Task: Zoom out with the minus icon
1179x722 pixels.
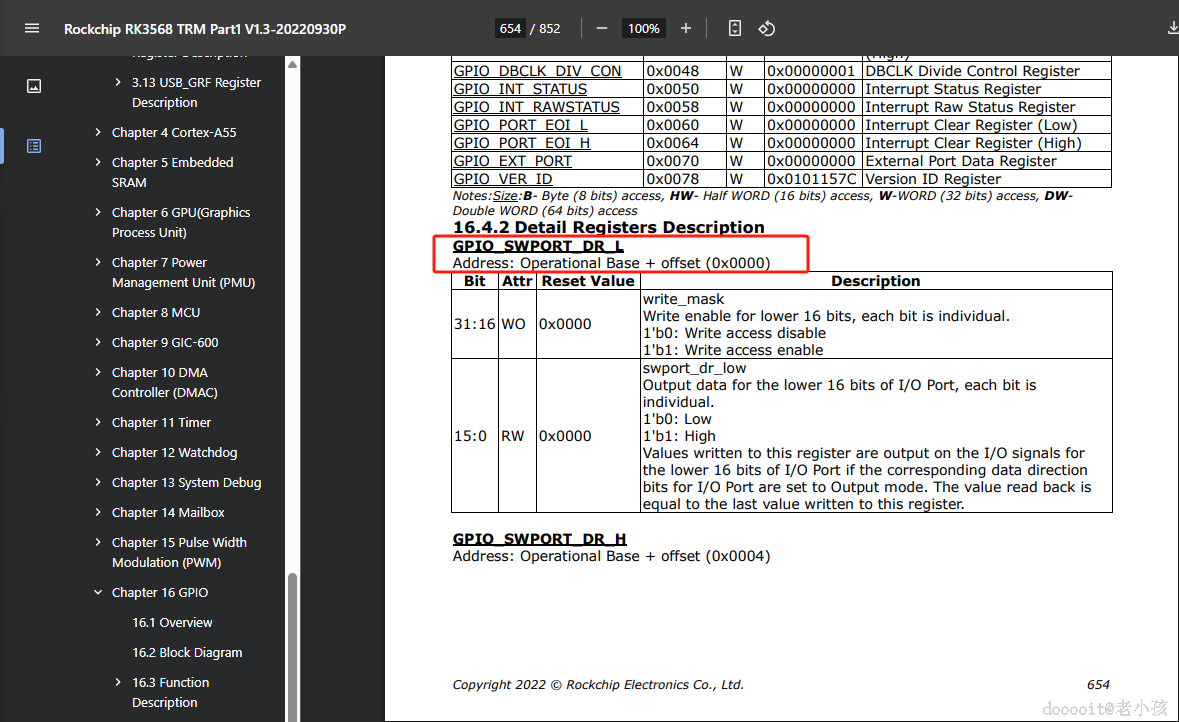Action: tap(602, 29)
